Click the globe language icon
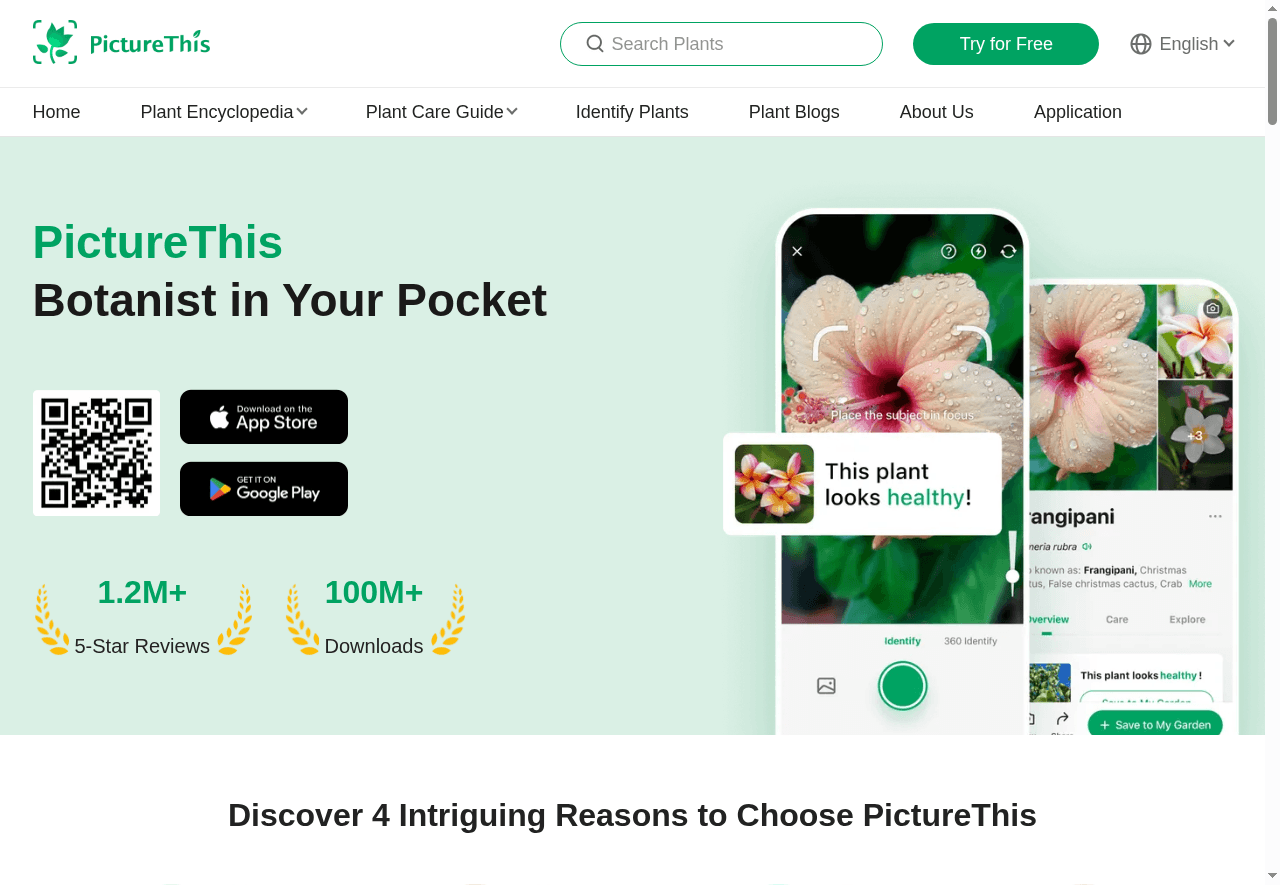This screenshot has height=885, width=1280. [1141, 44]
